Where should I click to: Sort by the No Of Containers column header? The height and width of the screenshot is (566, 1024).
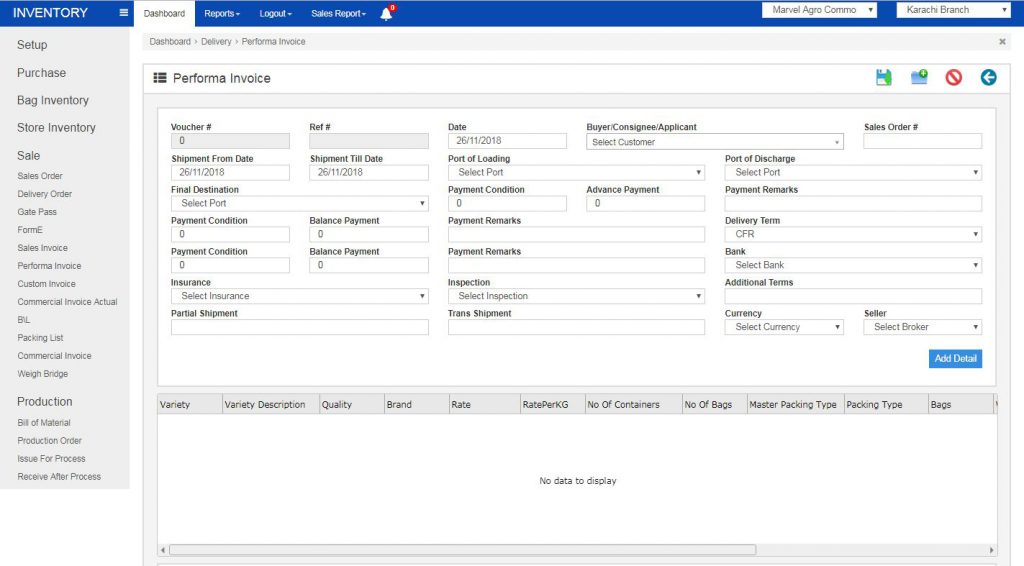(633, 405)
